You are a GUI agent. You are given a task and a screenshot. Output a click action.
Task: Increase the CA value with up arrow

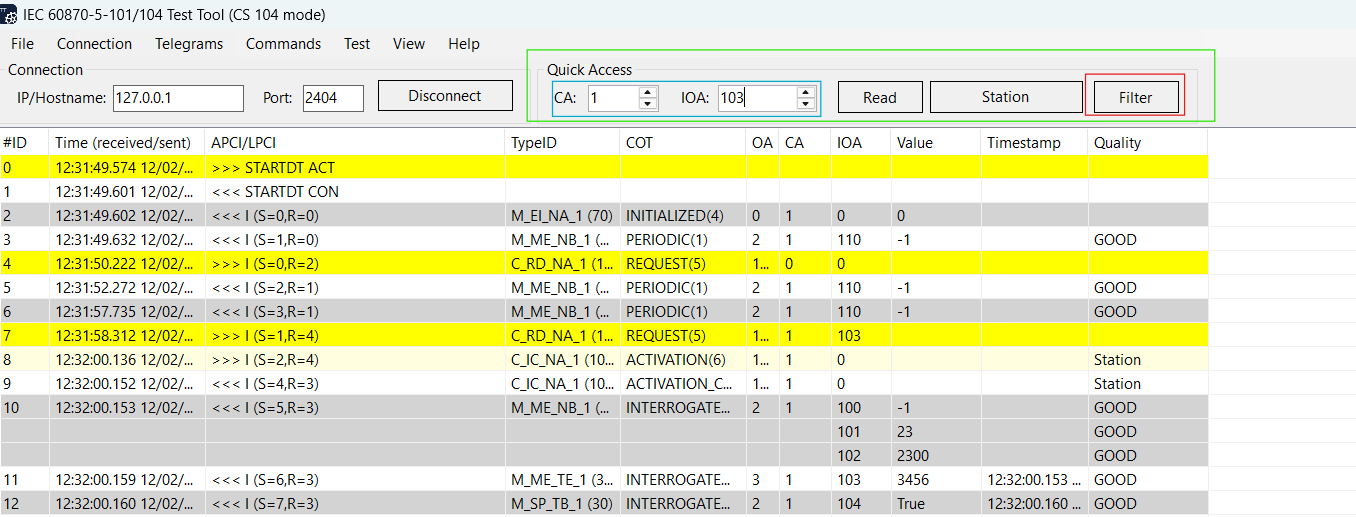tap(648, 92)
